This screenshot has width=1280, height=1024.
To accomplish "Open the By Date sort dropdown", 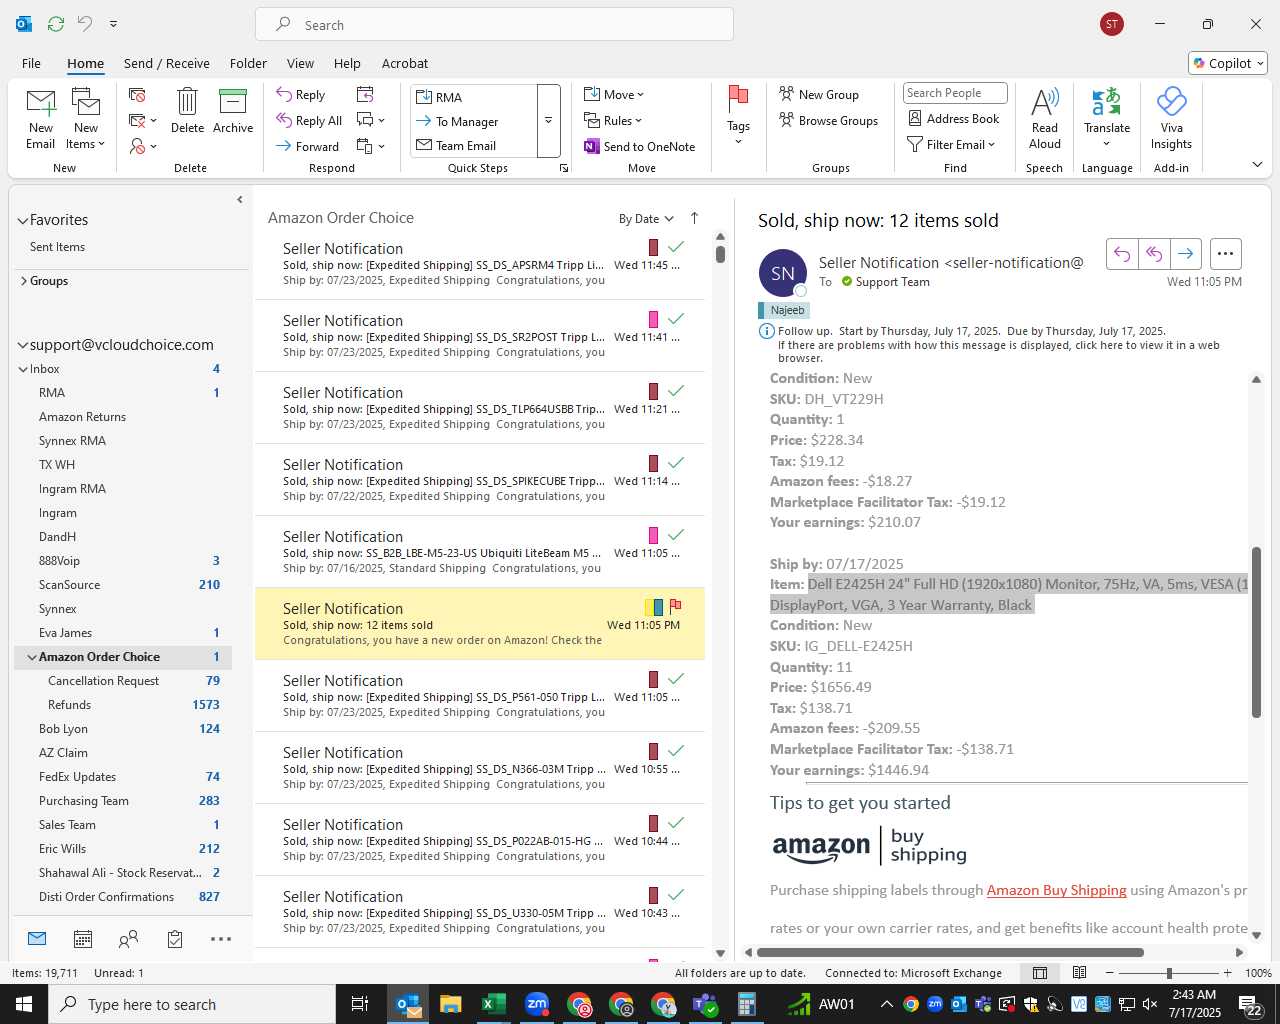I will (646, 219).
